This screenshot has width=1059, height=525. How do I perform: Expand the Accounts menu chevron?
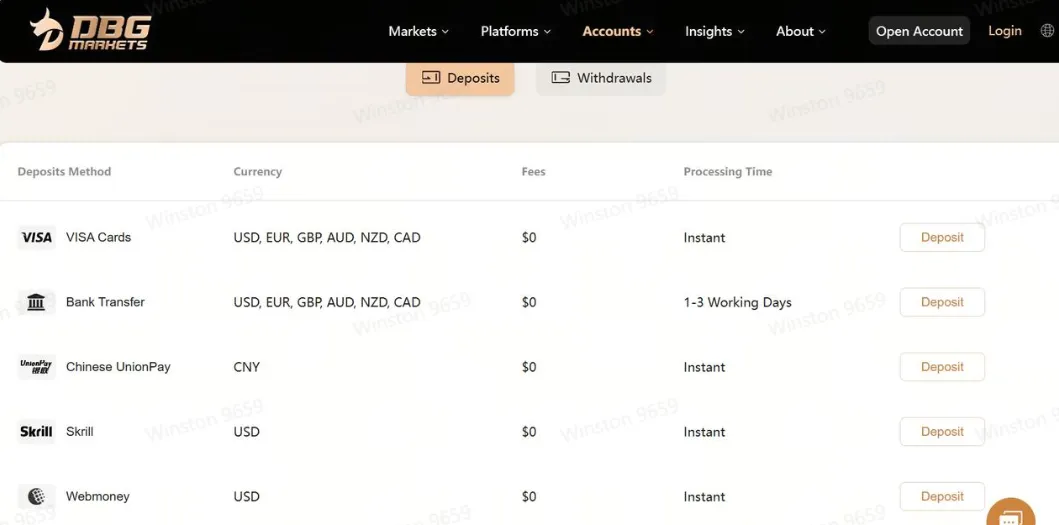tap(650, 32)
